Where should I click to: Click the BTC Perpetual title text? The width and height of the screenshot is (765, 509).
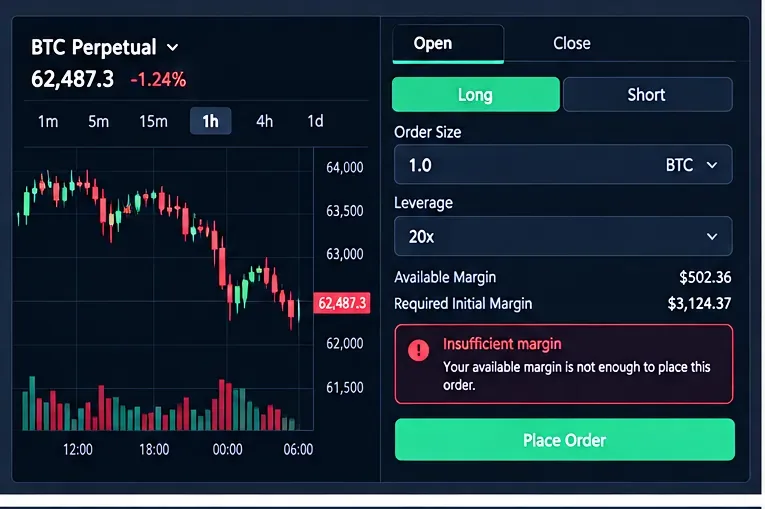(94, 47)
